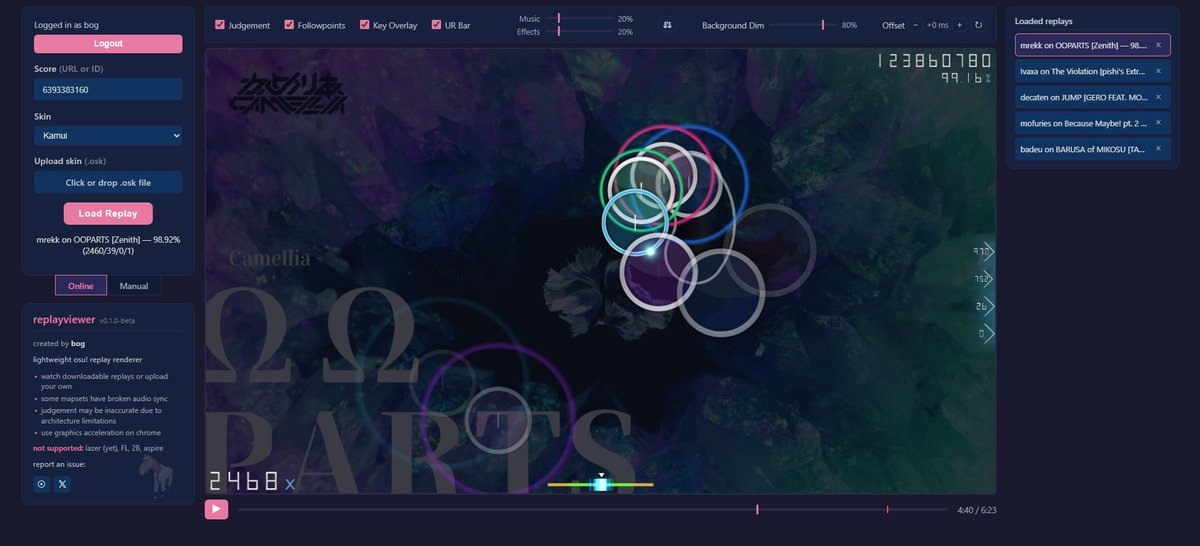Click the score counter 123860780
The height and width of the screenshot is (546, 1200).
click(x=935, y=61)
